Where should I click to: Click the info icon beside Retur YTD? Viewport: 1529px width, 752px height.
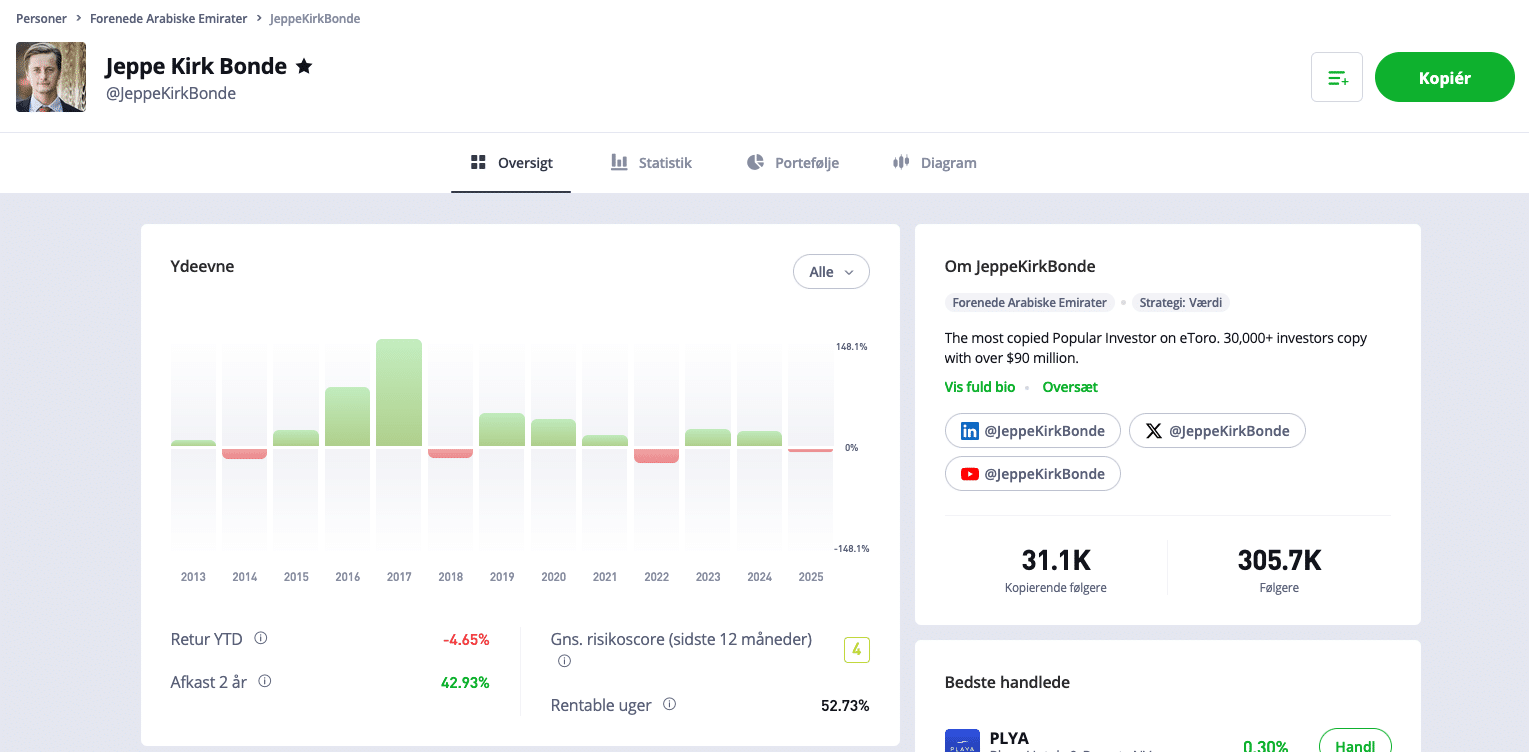pos(261,638)
